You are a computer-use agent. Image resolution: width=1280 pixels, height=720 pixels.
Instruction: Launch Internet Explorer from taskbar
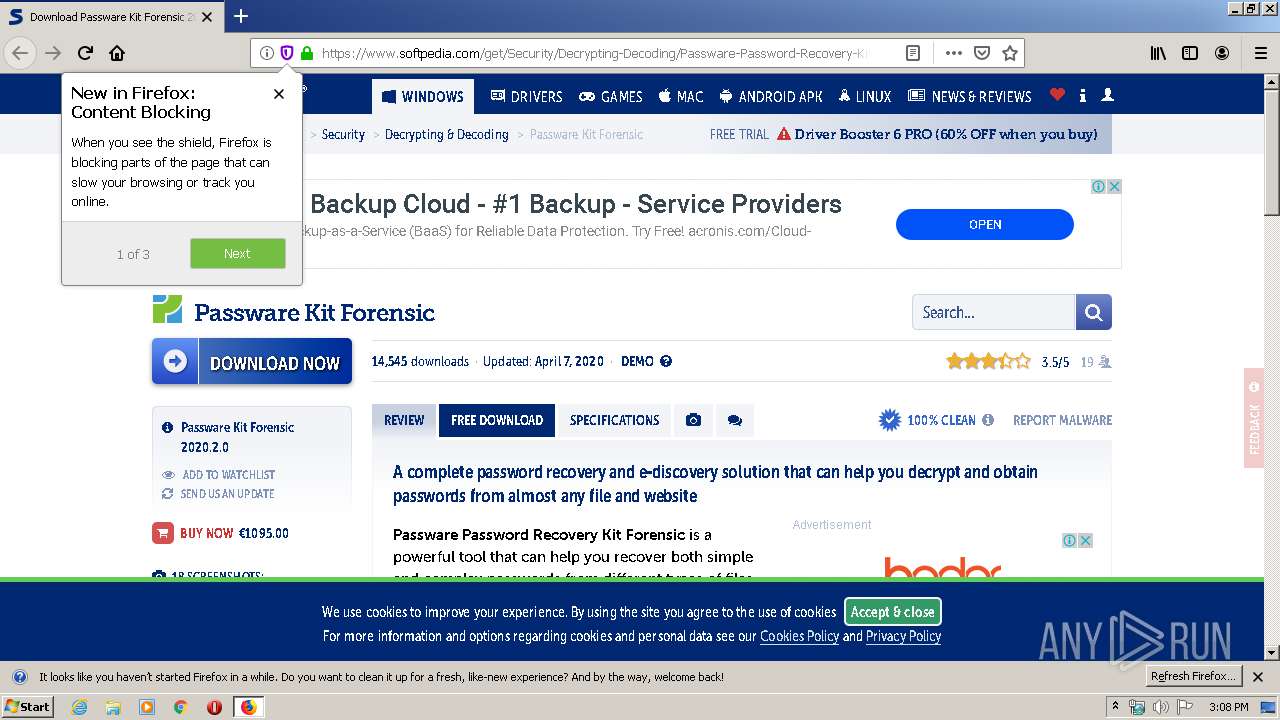click(79, 707)
